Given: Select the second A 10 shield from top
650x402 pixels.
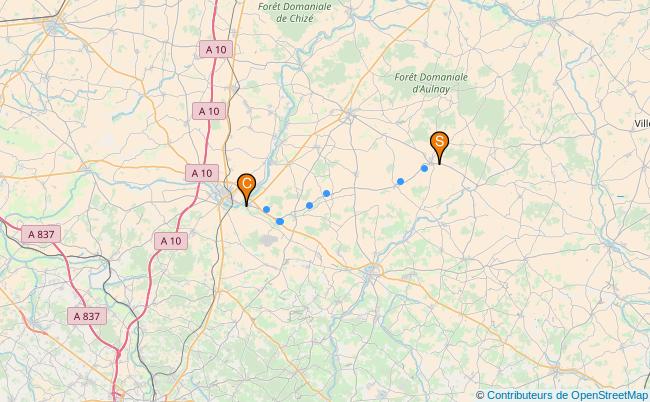Looking at the screenshot, I should tap(209, 111).
